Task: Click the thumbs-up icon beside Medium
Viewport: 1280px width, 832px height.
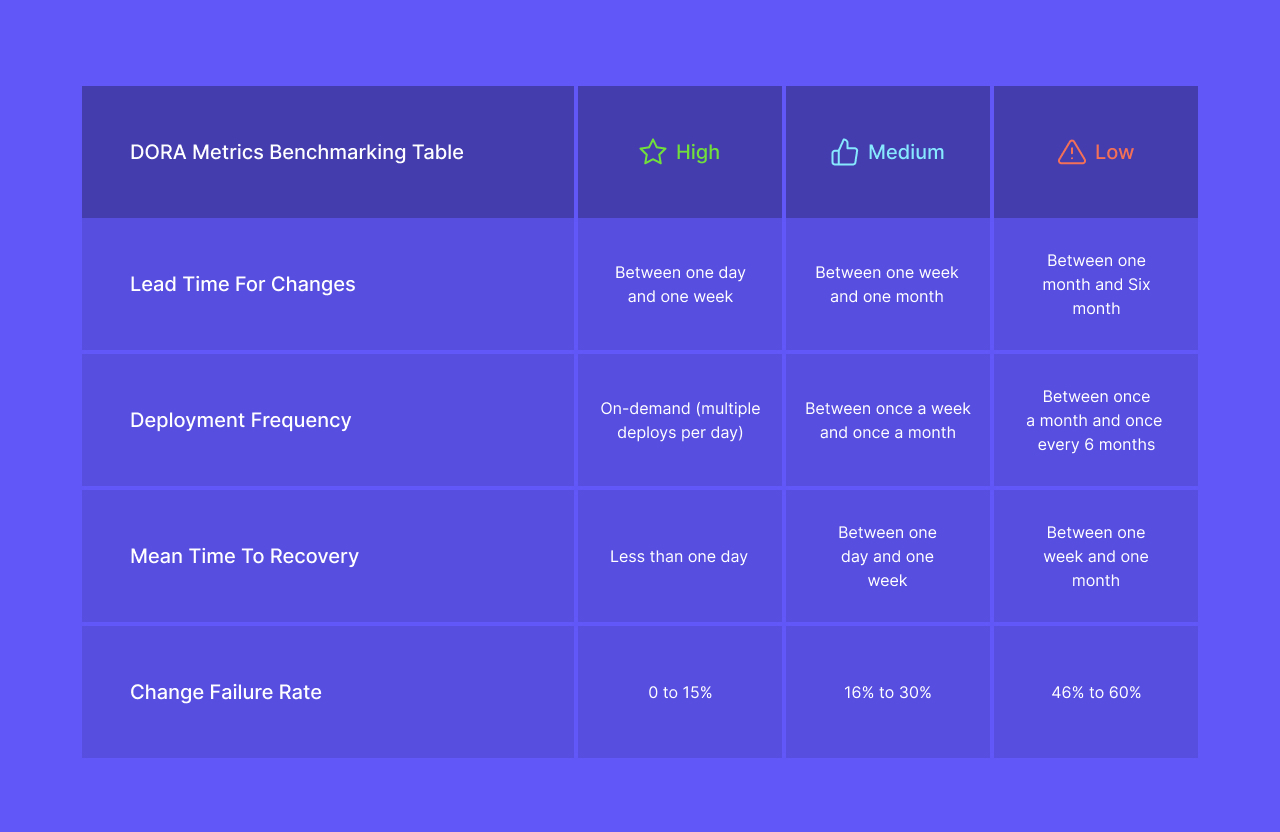Action: [x=844, y=152]
